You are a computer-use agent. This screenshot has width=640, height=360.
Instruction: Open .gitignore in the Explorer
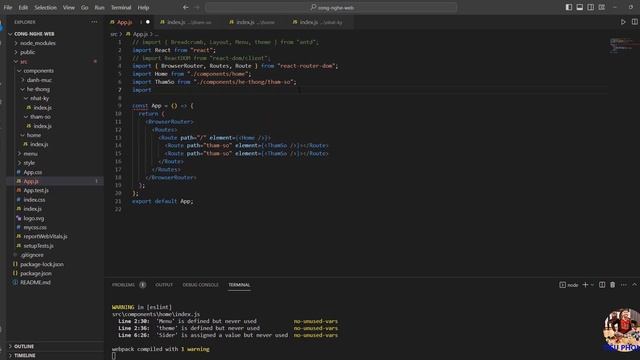coord(32,255)
